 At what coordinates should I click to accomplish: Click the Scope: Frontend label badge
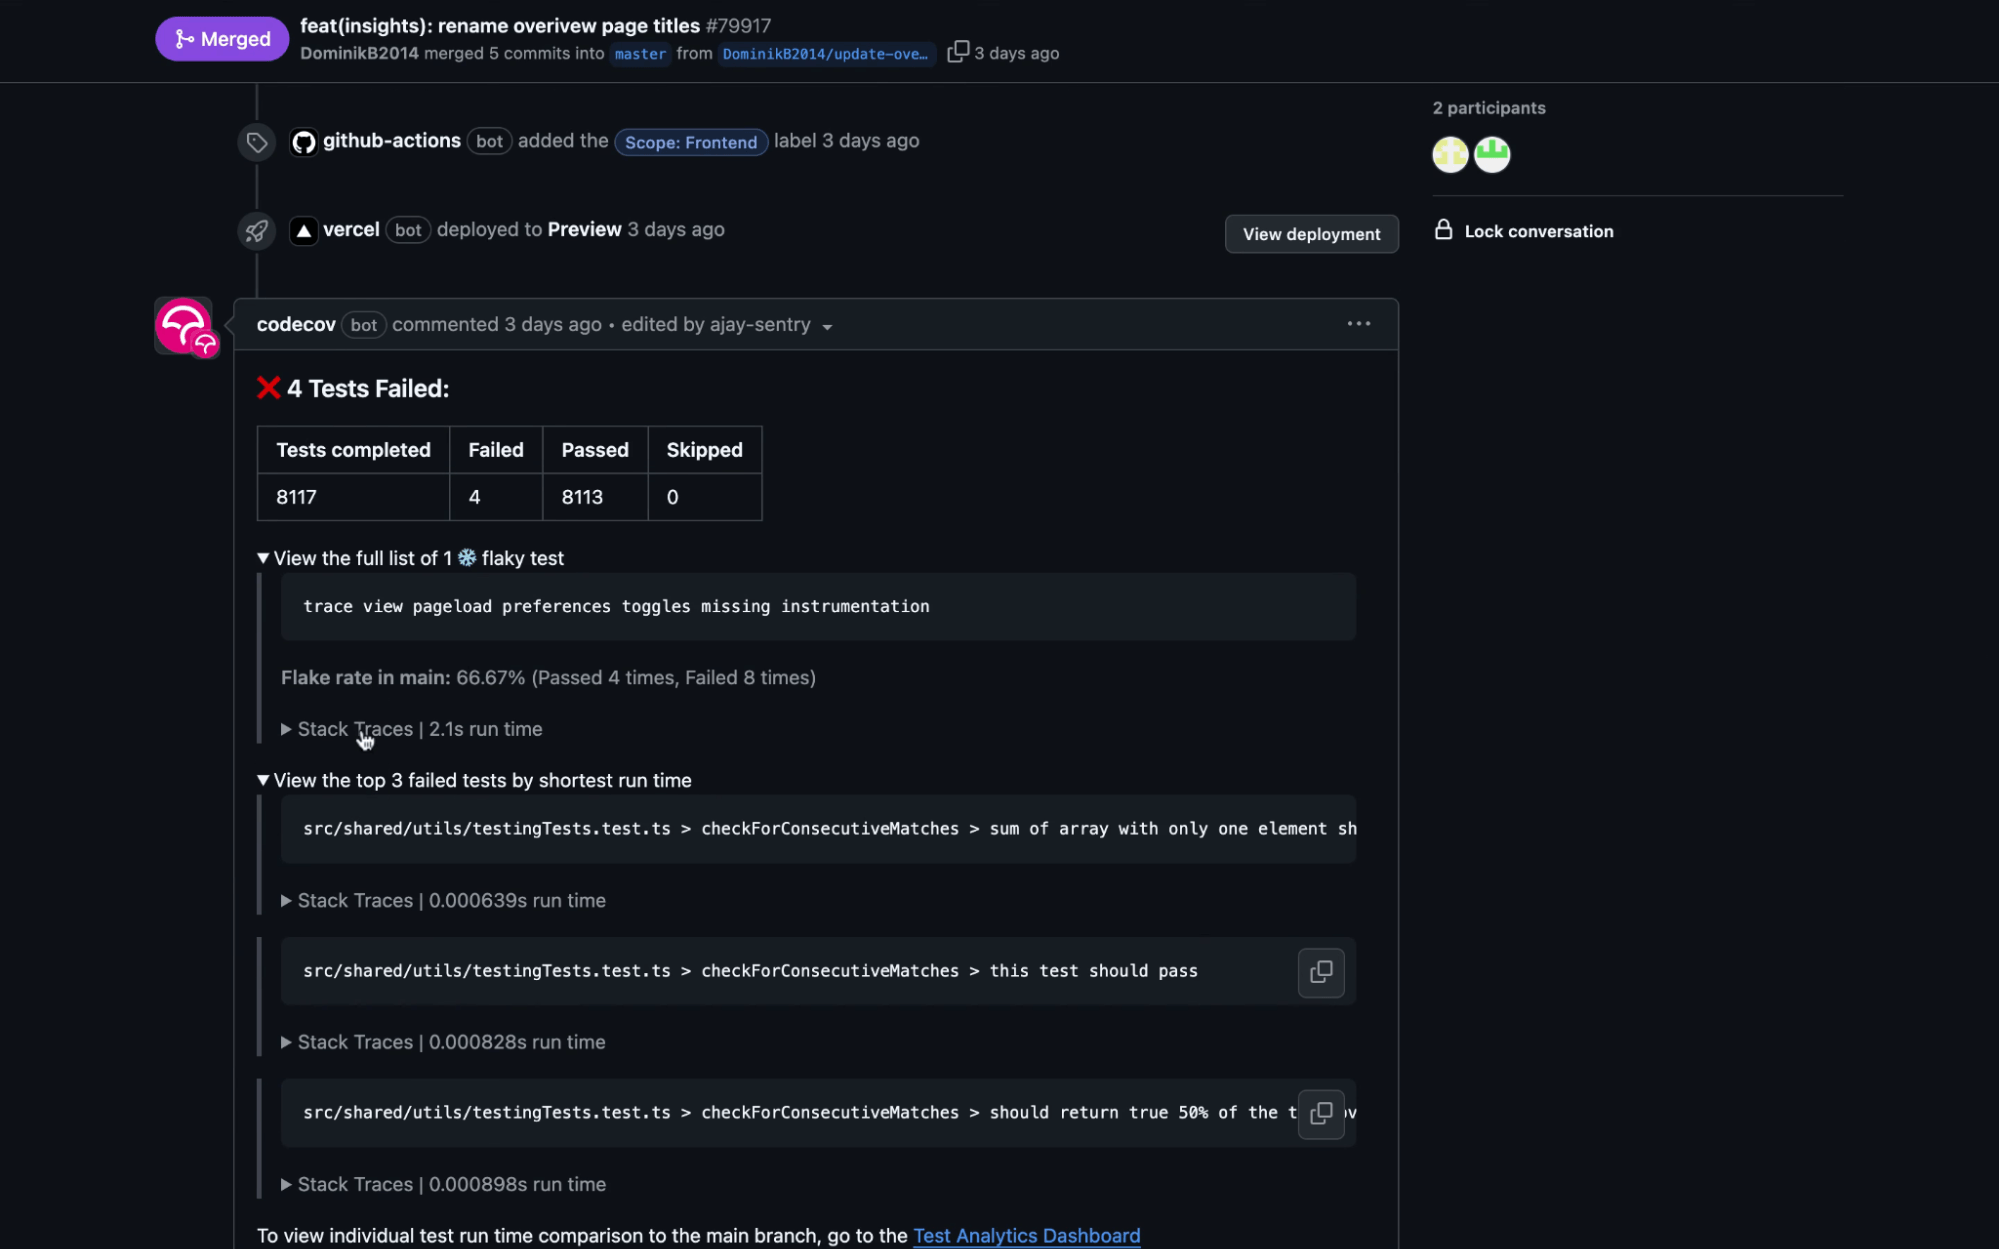coord(690,142)
